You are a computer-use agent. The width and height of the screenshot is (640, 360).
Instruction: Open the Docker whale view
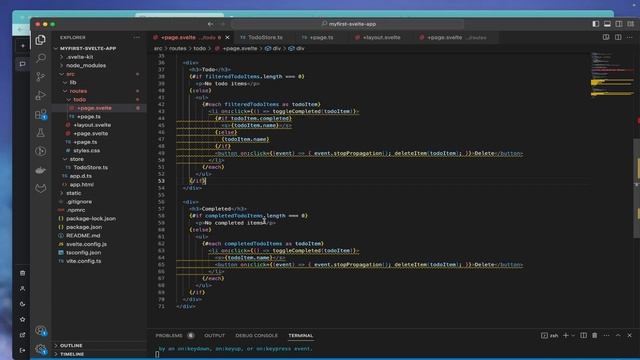pyautogui.click(x=40, y=170)
